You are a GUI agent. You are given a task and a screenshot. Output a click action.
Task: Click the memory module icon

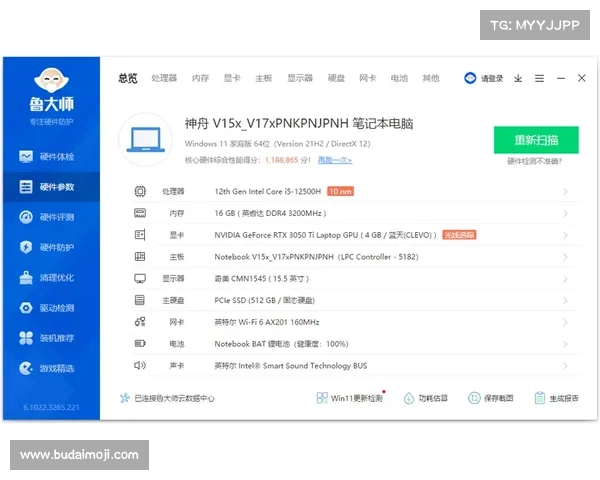point(140,213)
